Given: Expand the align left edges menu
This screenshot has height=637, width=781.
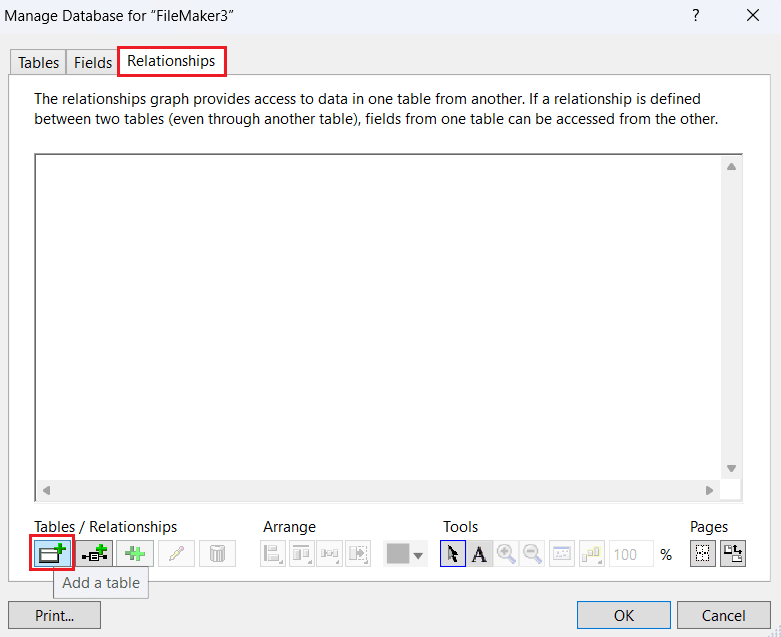Looking at the screenshot, I should pos(274,553).
